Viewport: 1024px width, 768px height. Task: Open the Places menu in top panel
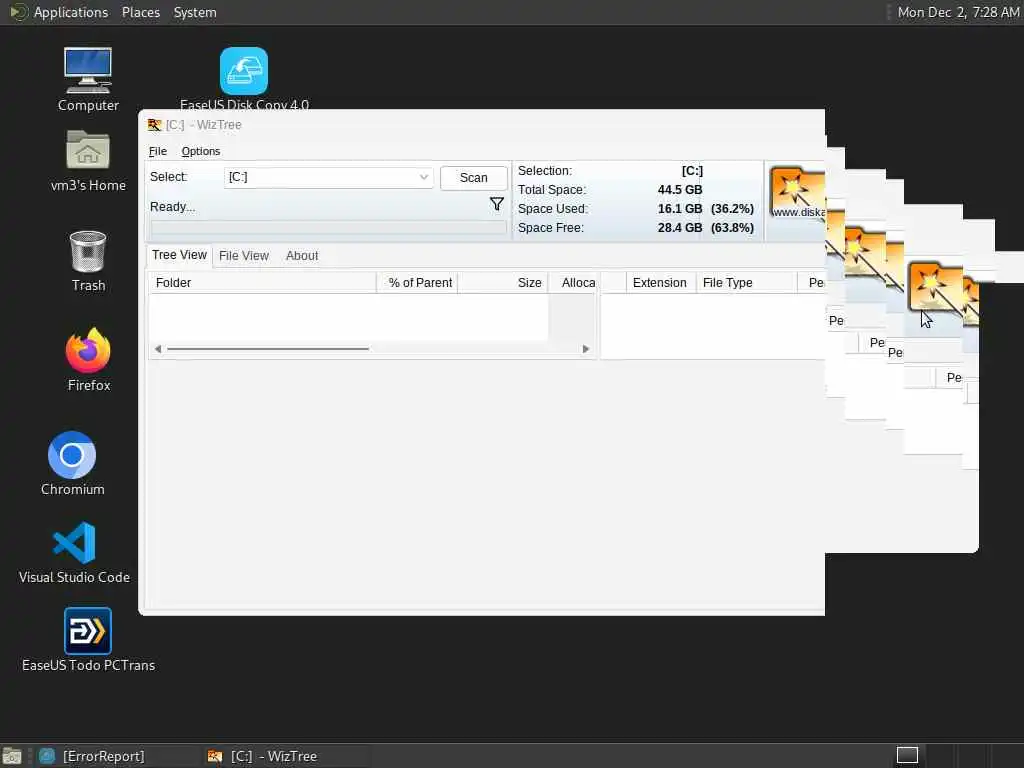point(141,12)
